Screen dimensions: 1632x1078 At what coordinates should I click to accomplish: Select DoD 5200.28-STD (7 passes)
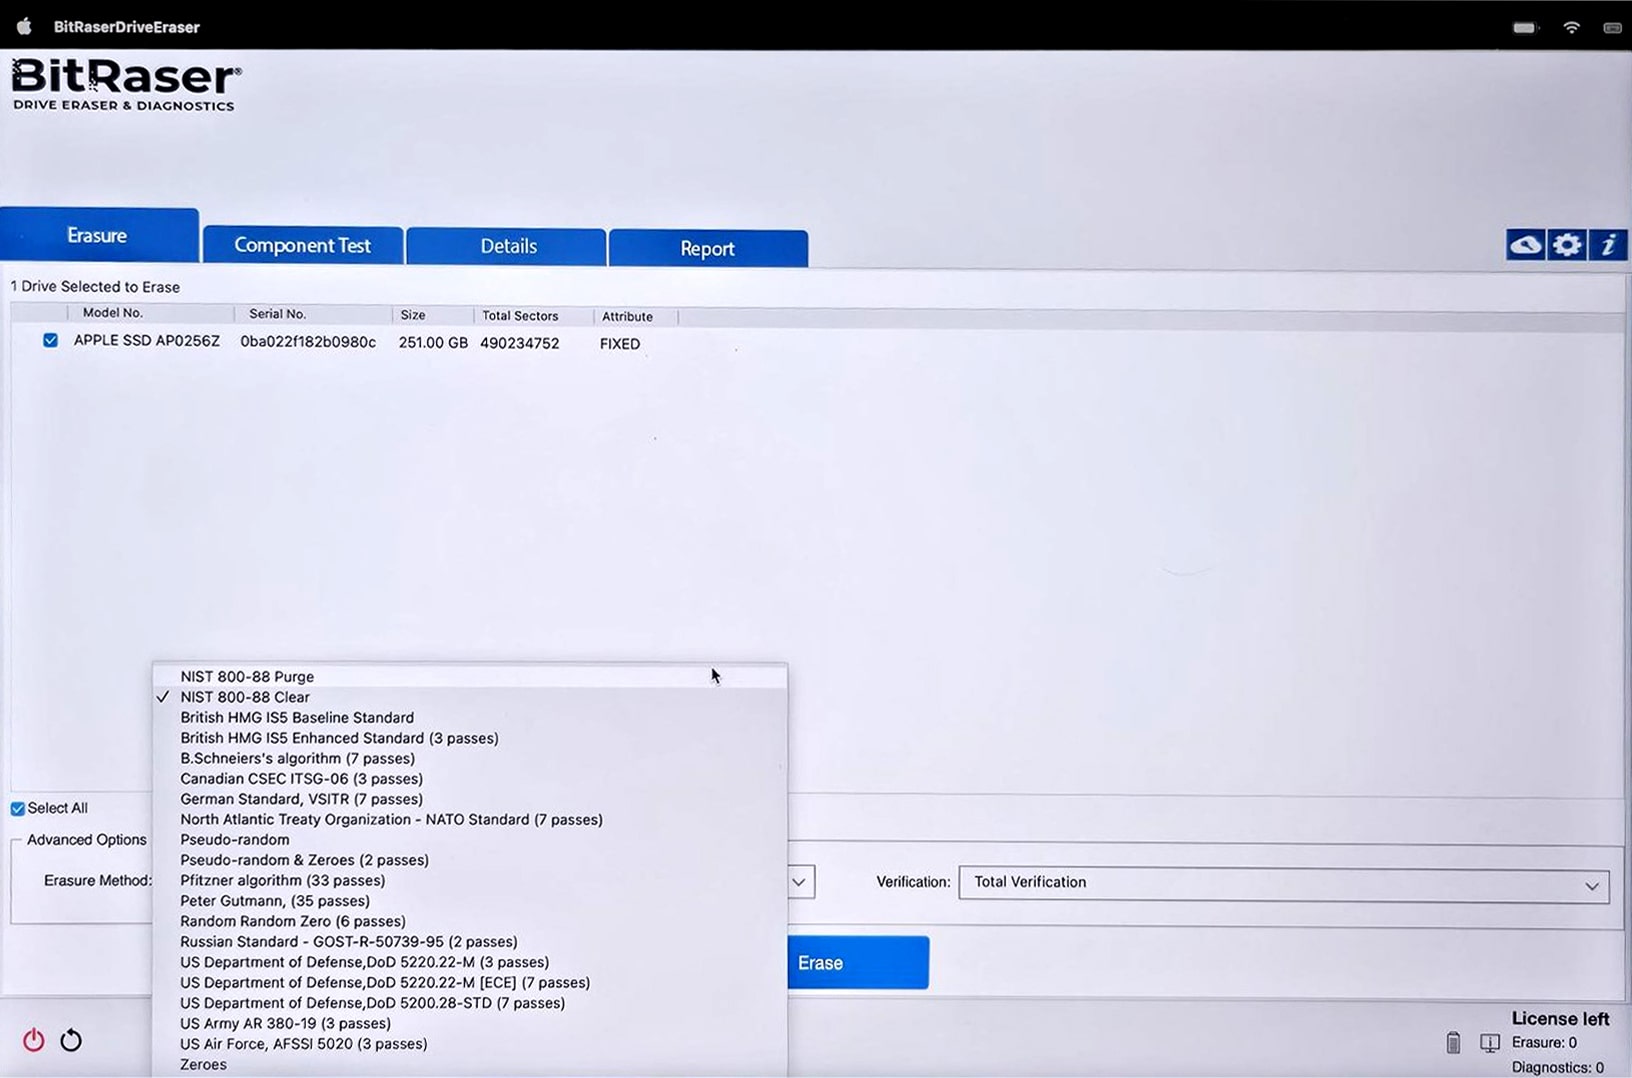470,1003
